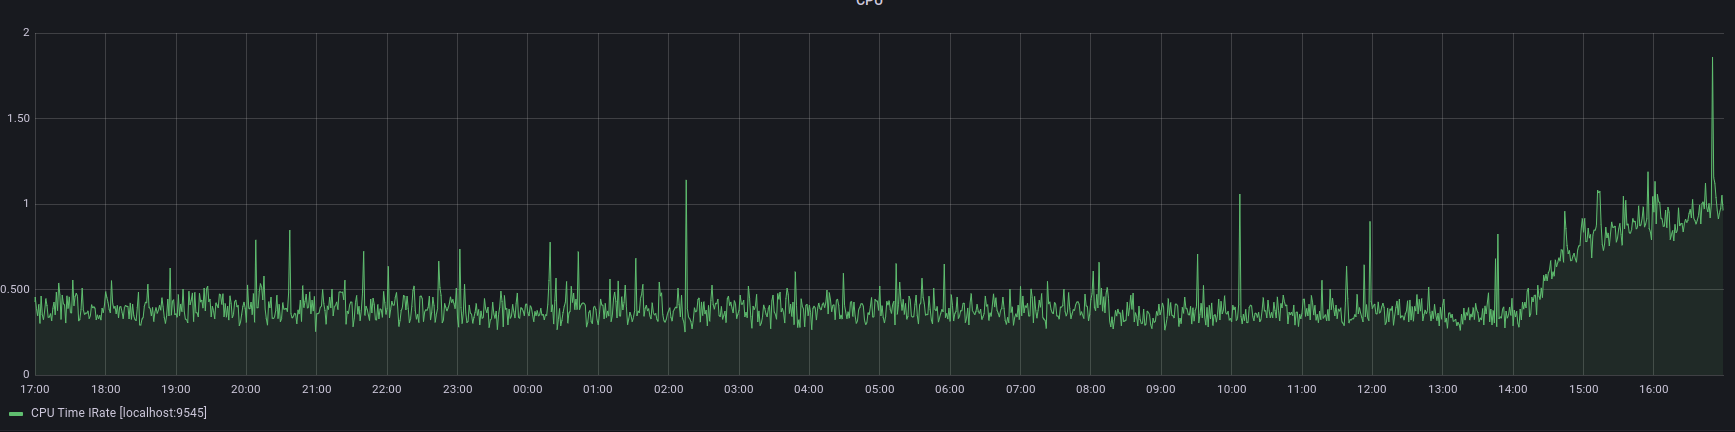Click the green legend color swatch
The width and height of the screenshot is (1735, 432).
[16, 413]
